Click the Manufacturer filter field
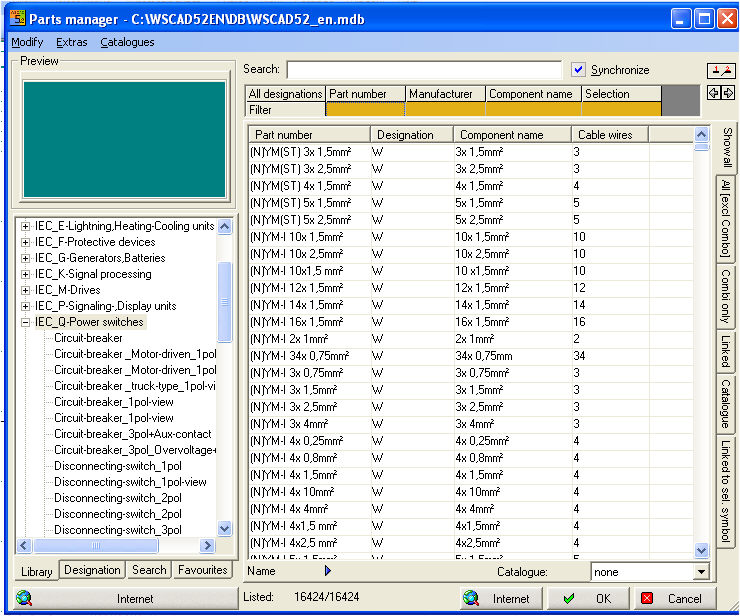This screenshot has height=616, width=740. tap(445, 110)
